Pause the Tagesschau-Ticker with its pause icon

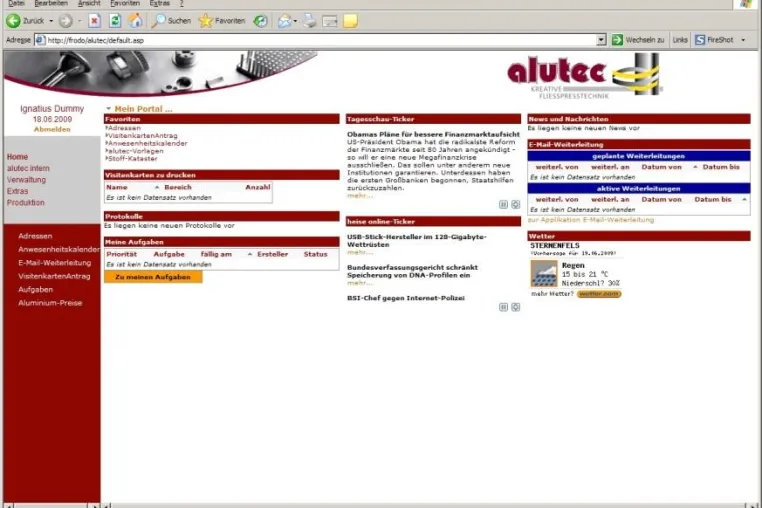503,205
